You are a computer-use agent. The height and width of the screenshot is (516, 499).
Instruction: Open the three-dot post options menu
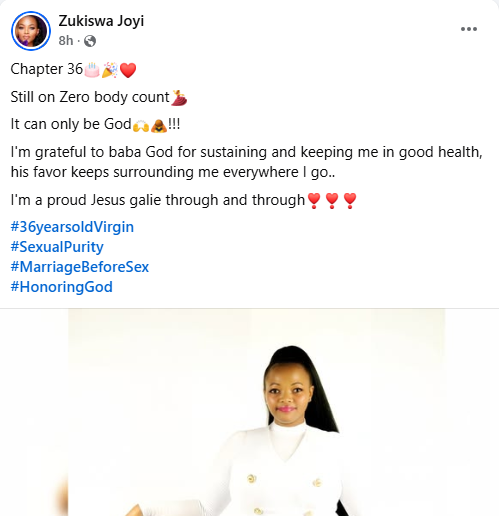tap(469, 29)
